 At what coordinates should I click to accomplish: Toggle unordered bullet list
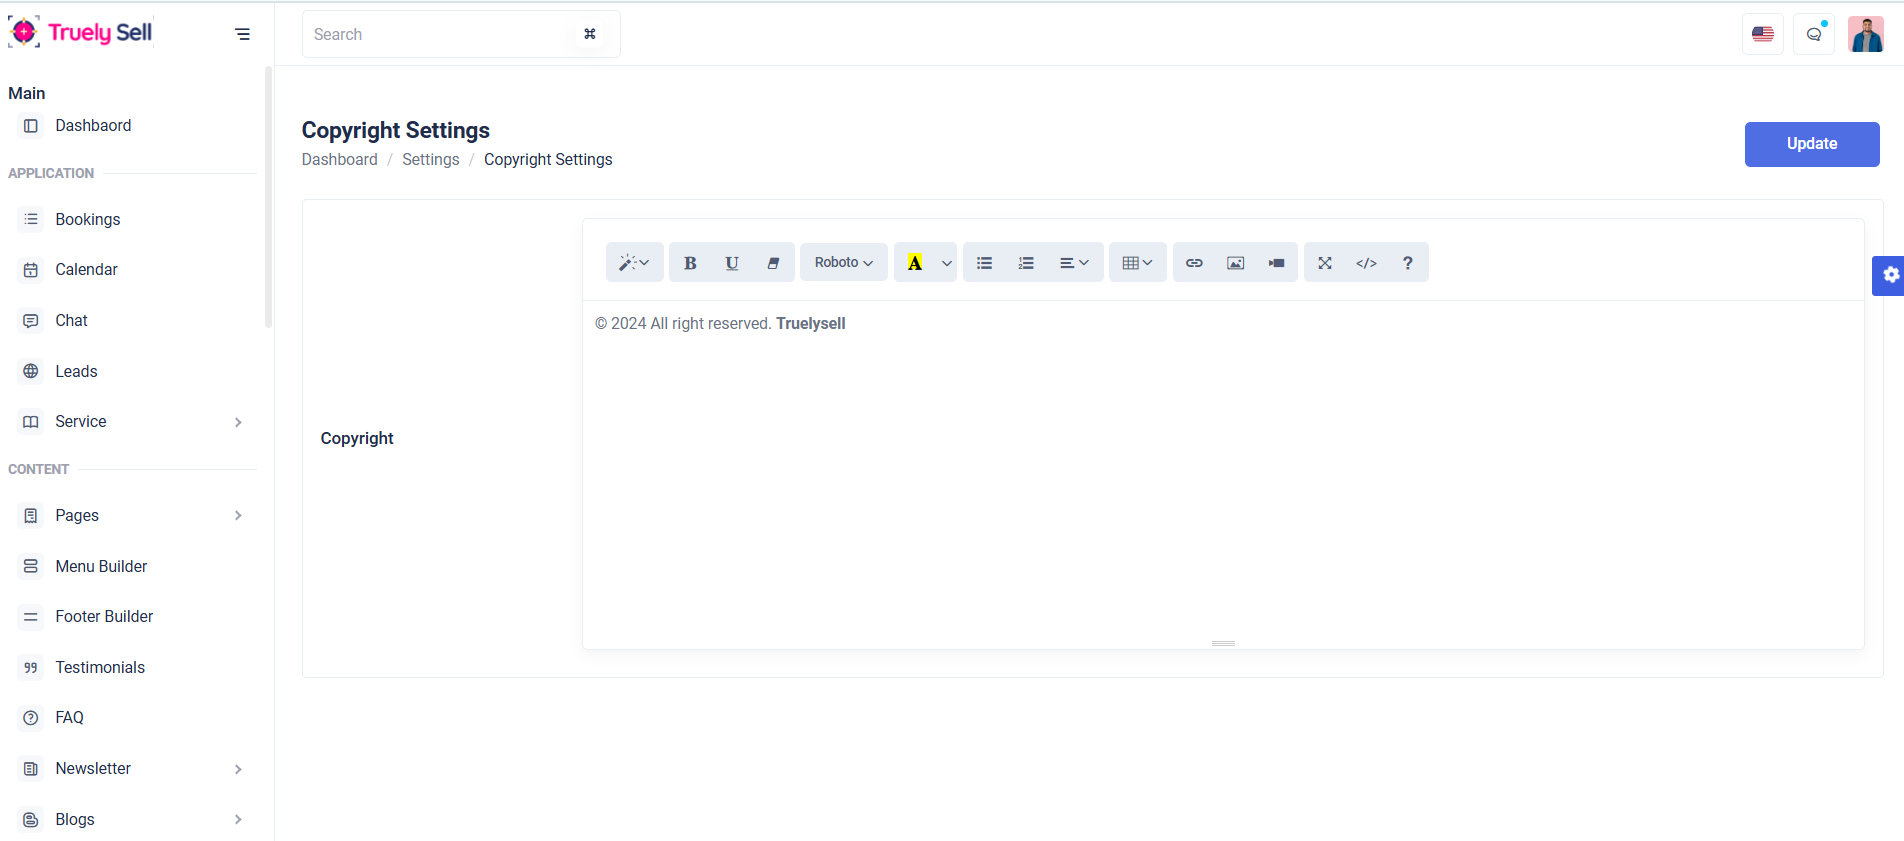(x=985, y=263)
